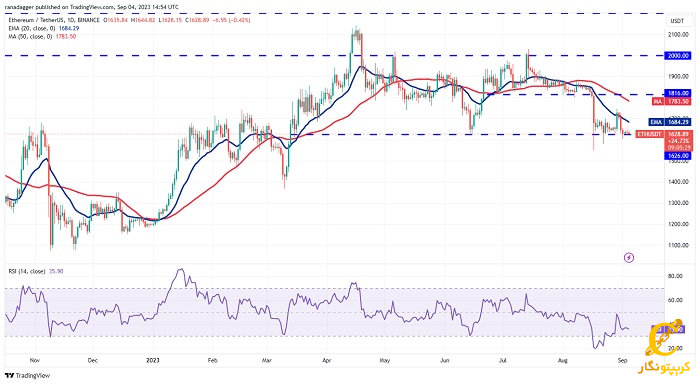Viewport: 700px width, 384px height.
Task: Click the blue 1626.00 level label
Action: coord(679,156)
